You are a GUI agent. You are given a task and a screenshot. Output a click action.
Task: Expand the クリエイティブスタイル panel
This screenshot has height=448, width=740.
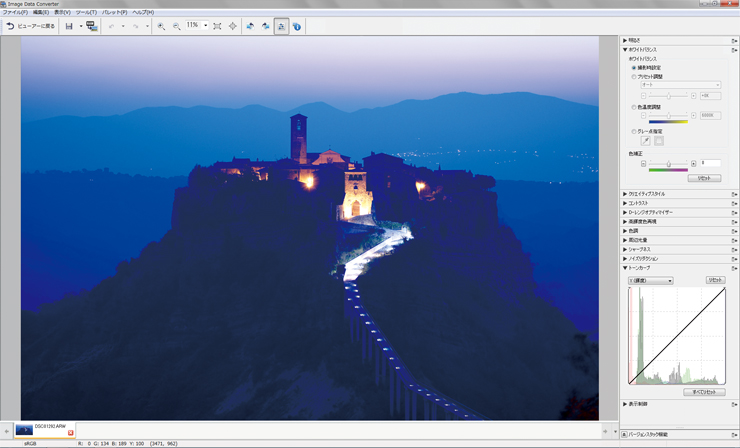tap(660, 194)
